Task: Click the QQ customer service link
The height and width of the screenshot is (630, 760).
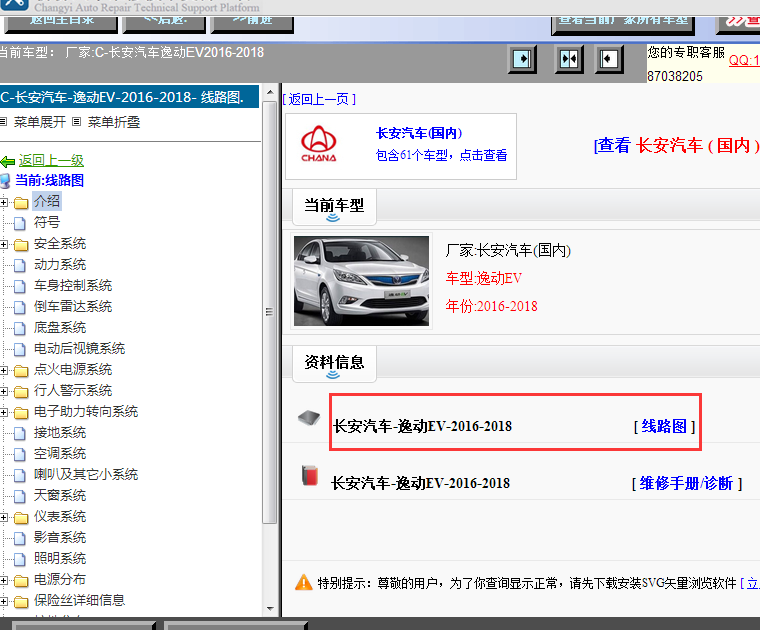Action: [x=744, y=61]
